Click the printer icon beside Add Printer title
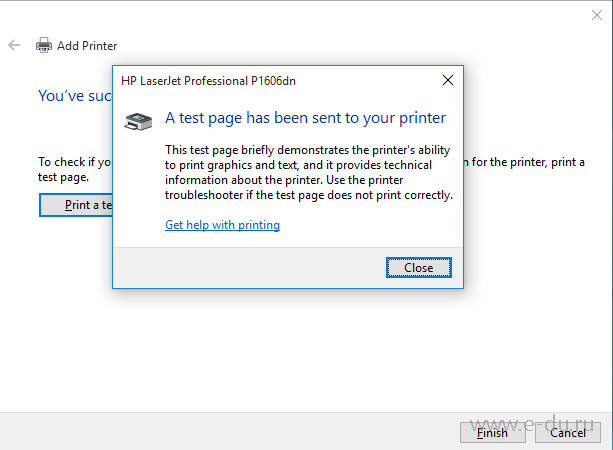This screenshot has width=613, height=450. 44,45
